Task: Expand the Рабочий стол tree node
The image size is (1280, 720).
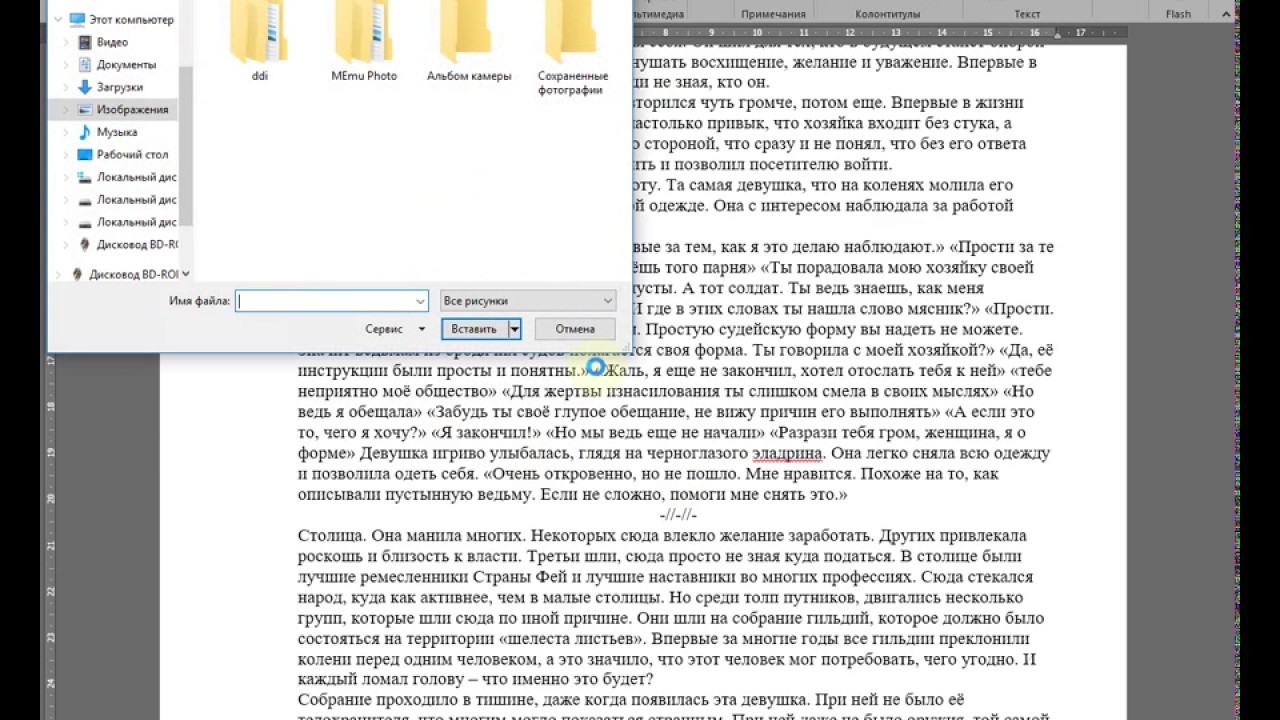Action: [x=66, y=154]
